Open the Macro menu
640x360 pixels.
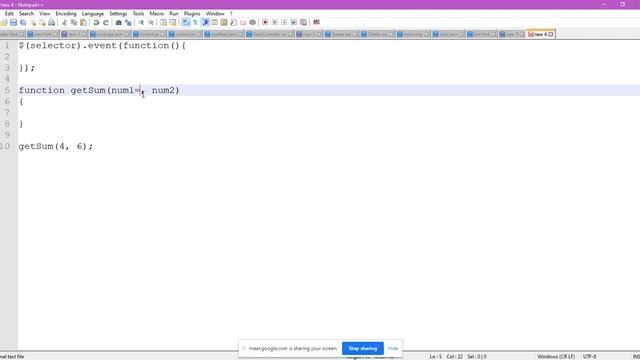(157, 13)
